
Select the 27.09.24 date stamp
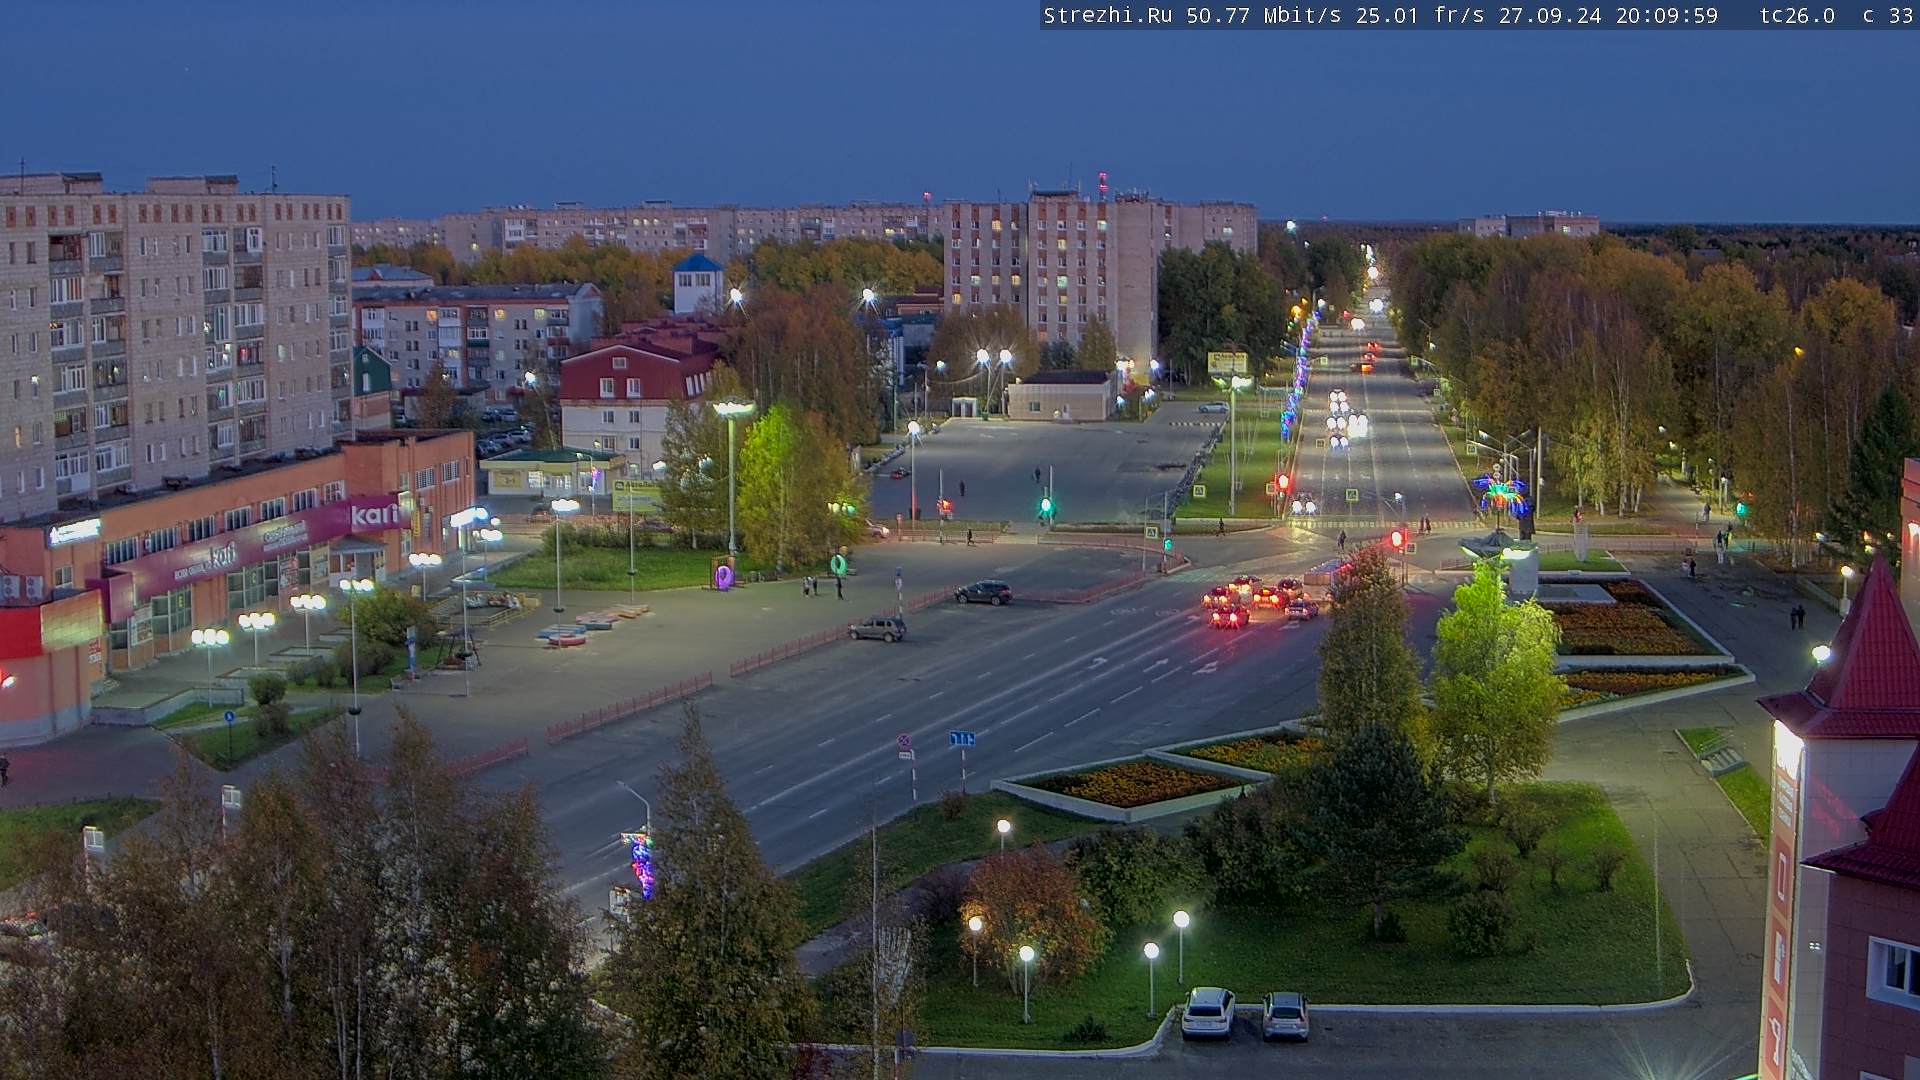point(1550,16)
